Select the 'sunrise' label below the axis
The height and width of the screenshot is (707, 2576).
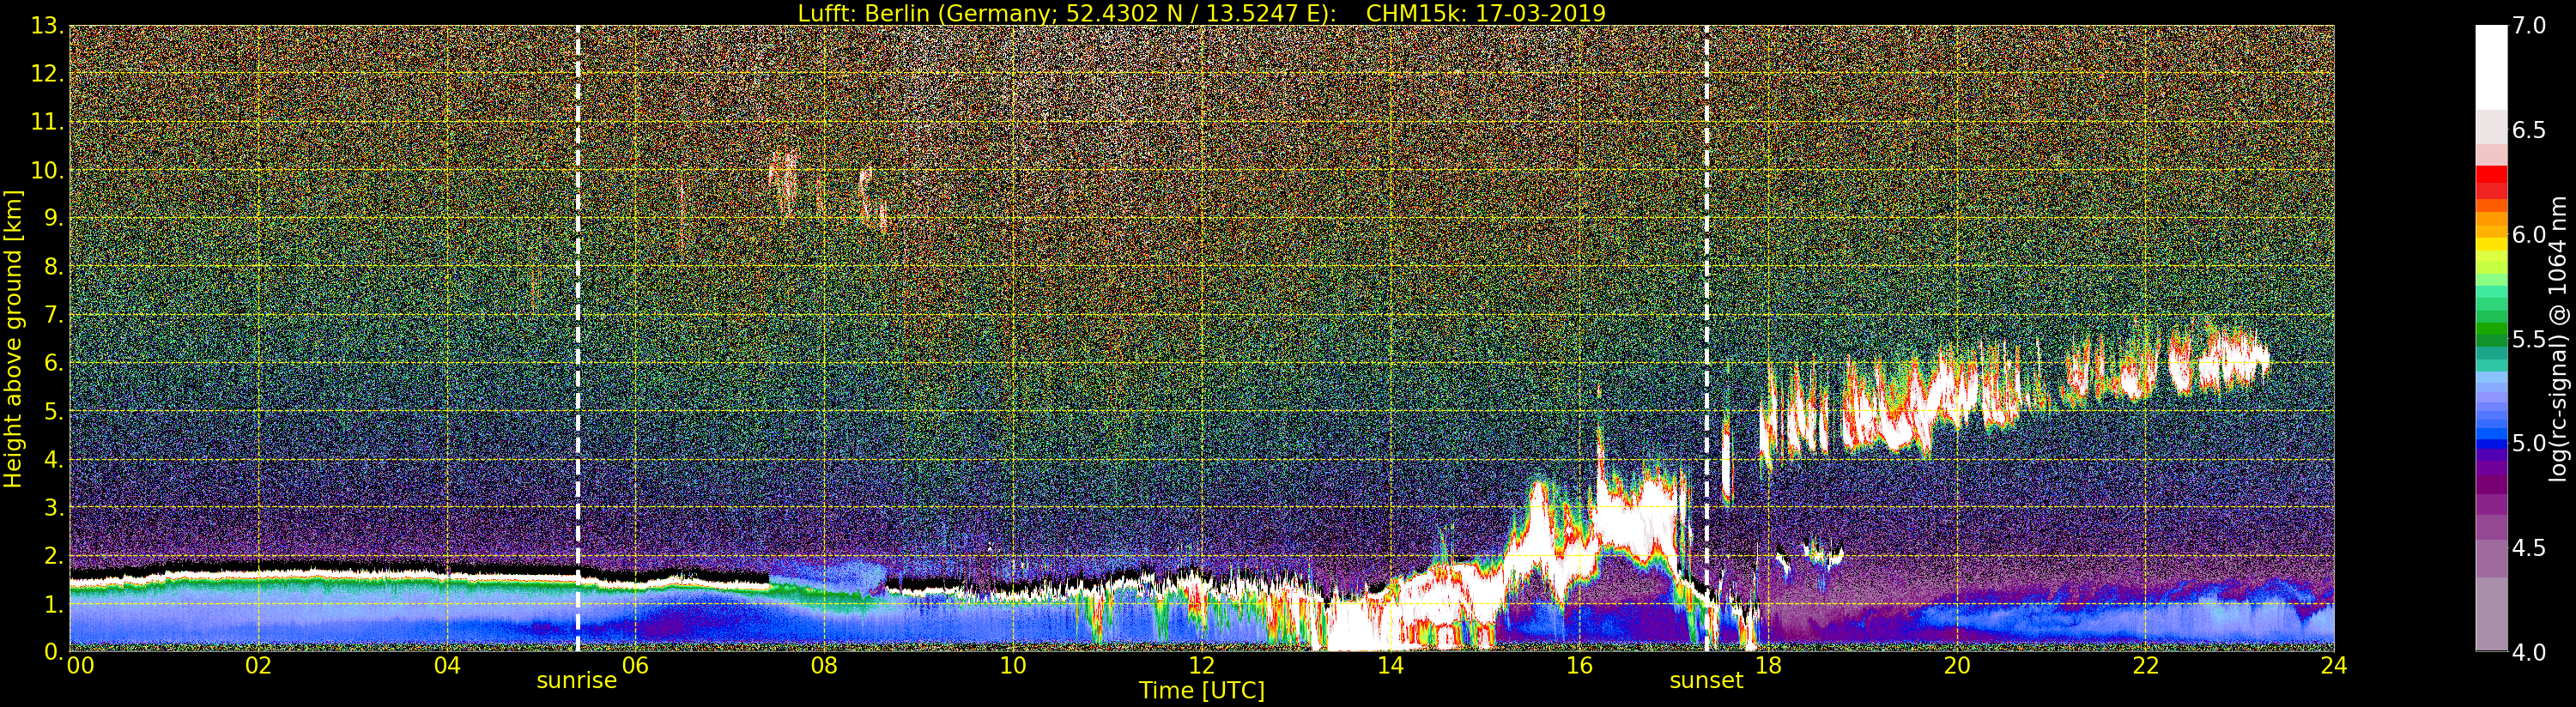[577, 681]
